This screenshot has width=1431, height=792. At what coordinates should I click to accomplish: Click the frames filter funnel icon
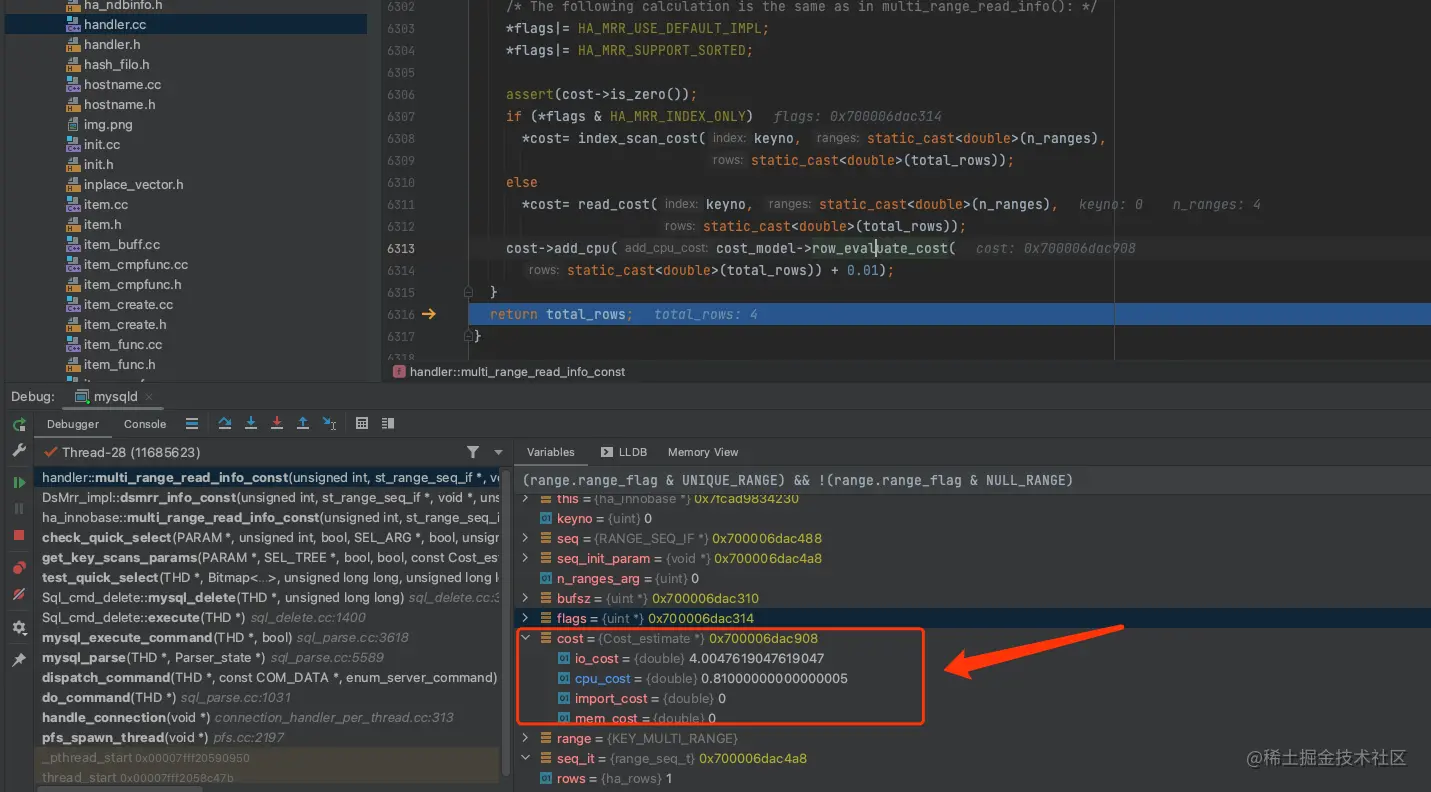[x=473, y=453]
